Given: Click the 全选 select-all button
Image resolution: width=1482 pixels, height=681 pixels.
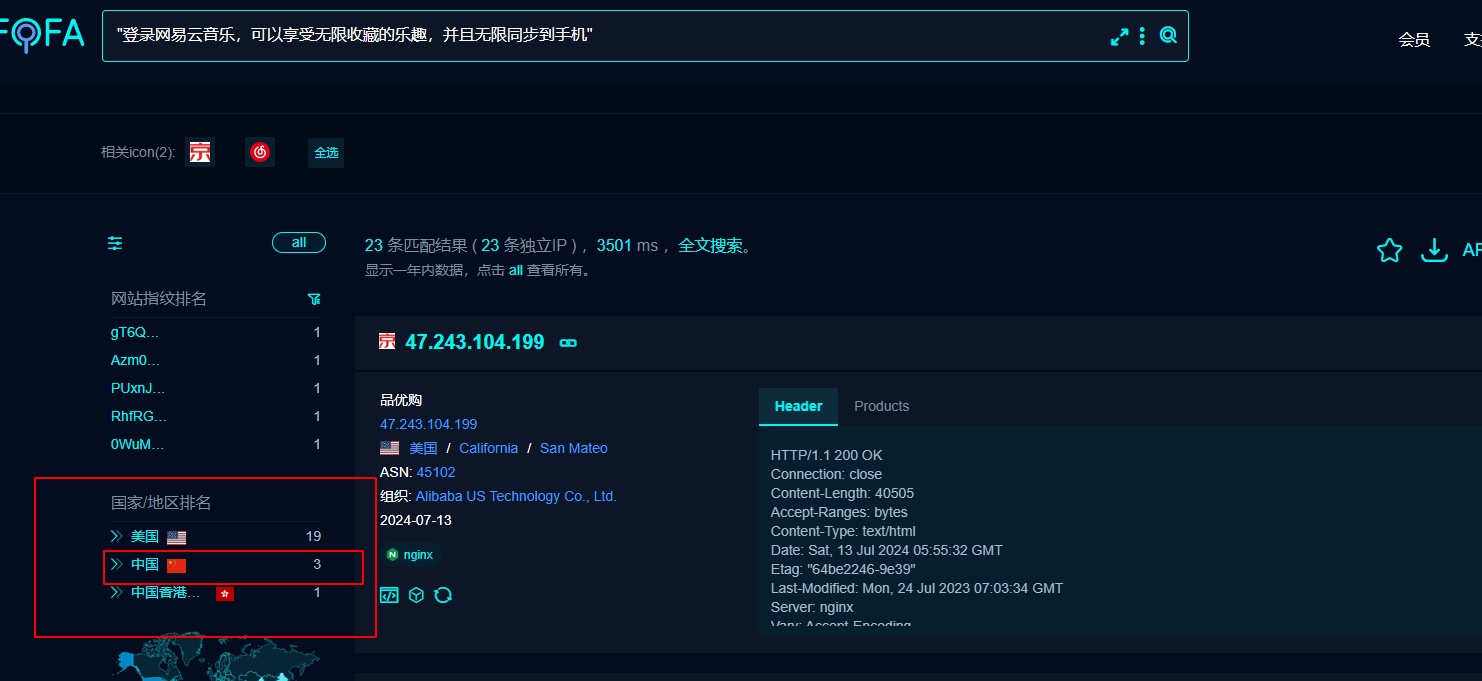Looking at the screenshot, I should 326,153.
